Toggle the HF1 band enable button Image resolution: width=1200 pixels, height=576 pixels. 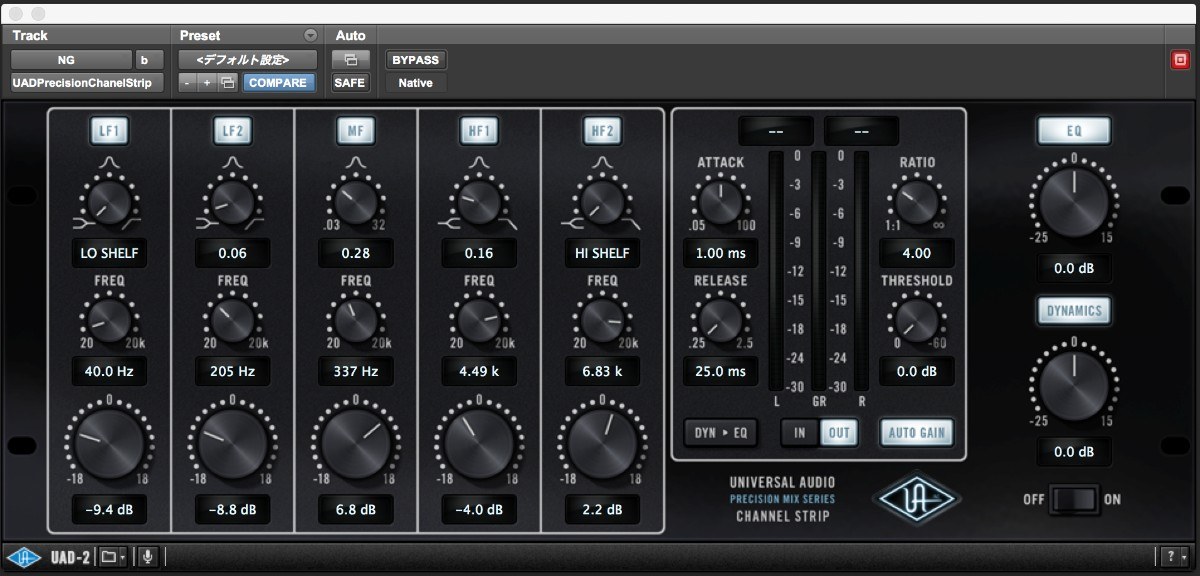click(x=479, y=129)
